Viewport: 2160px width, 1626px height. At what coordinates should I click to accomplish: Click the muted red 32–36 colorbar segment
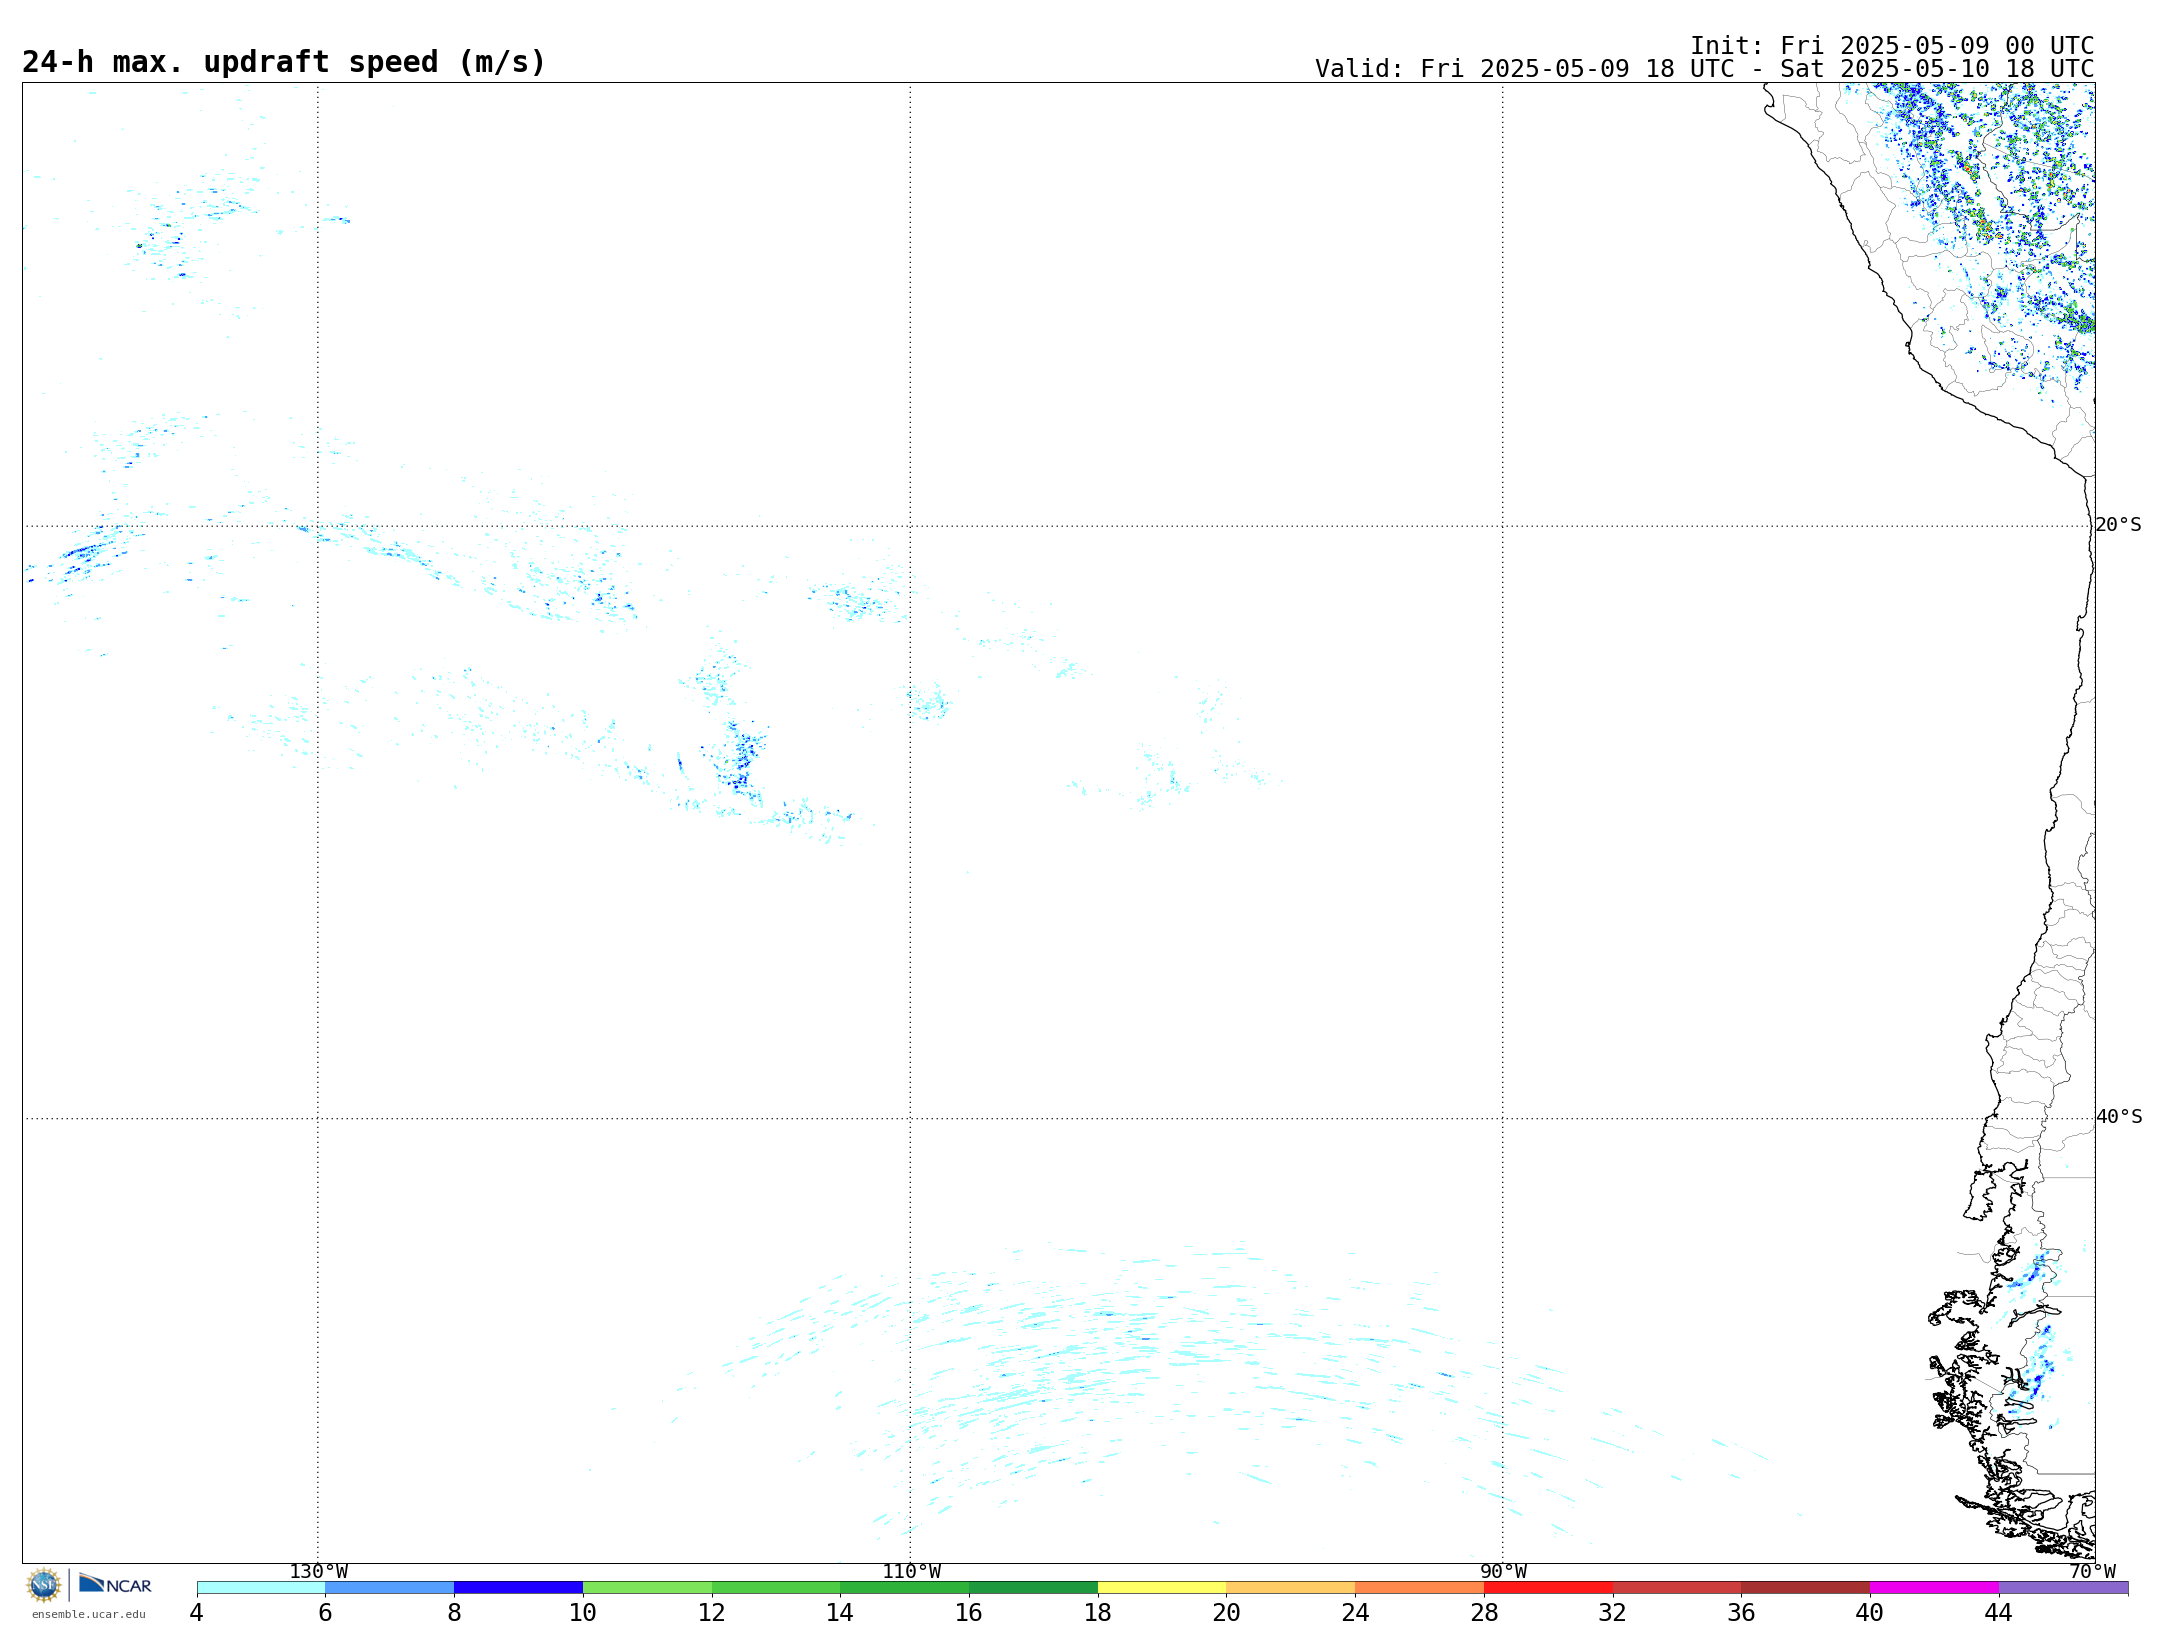point(1678,1588)
